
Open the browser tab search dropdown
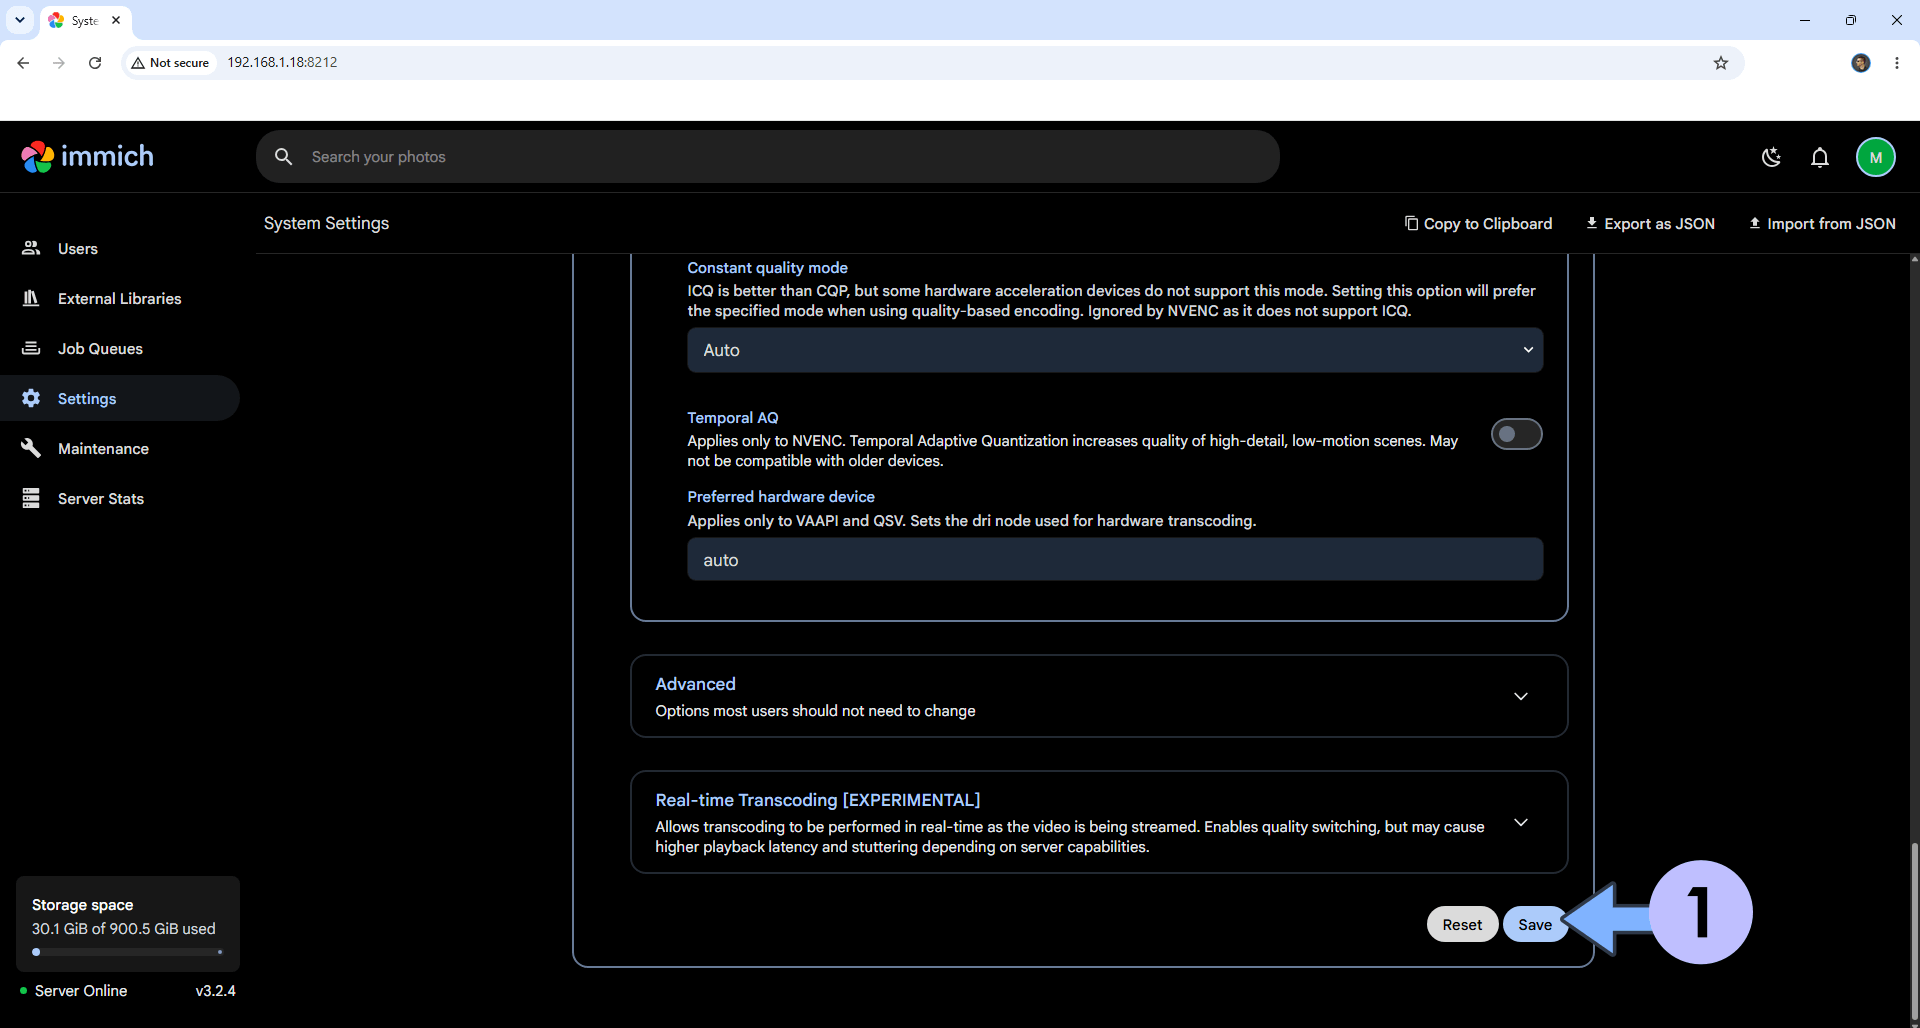click(20, 20)
